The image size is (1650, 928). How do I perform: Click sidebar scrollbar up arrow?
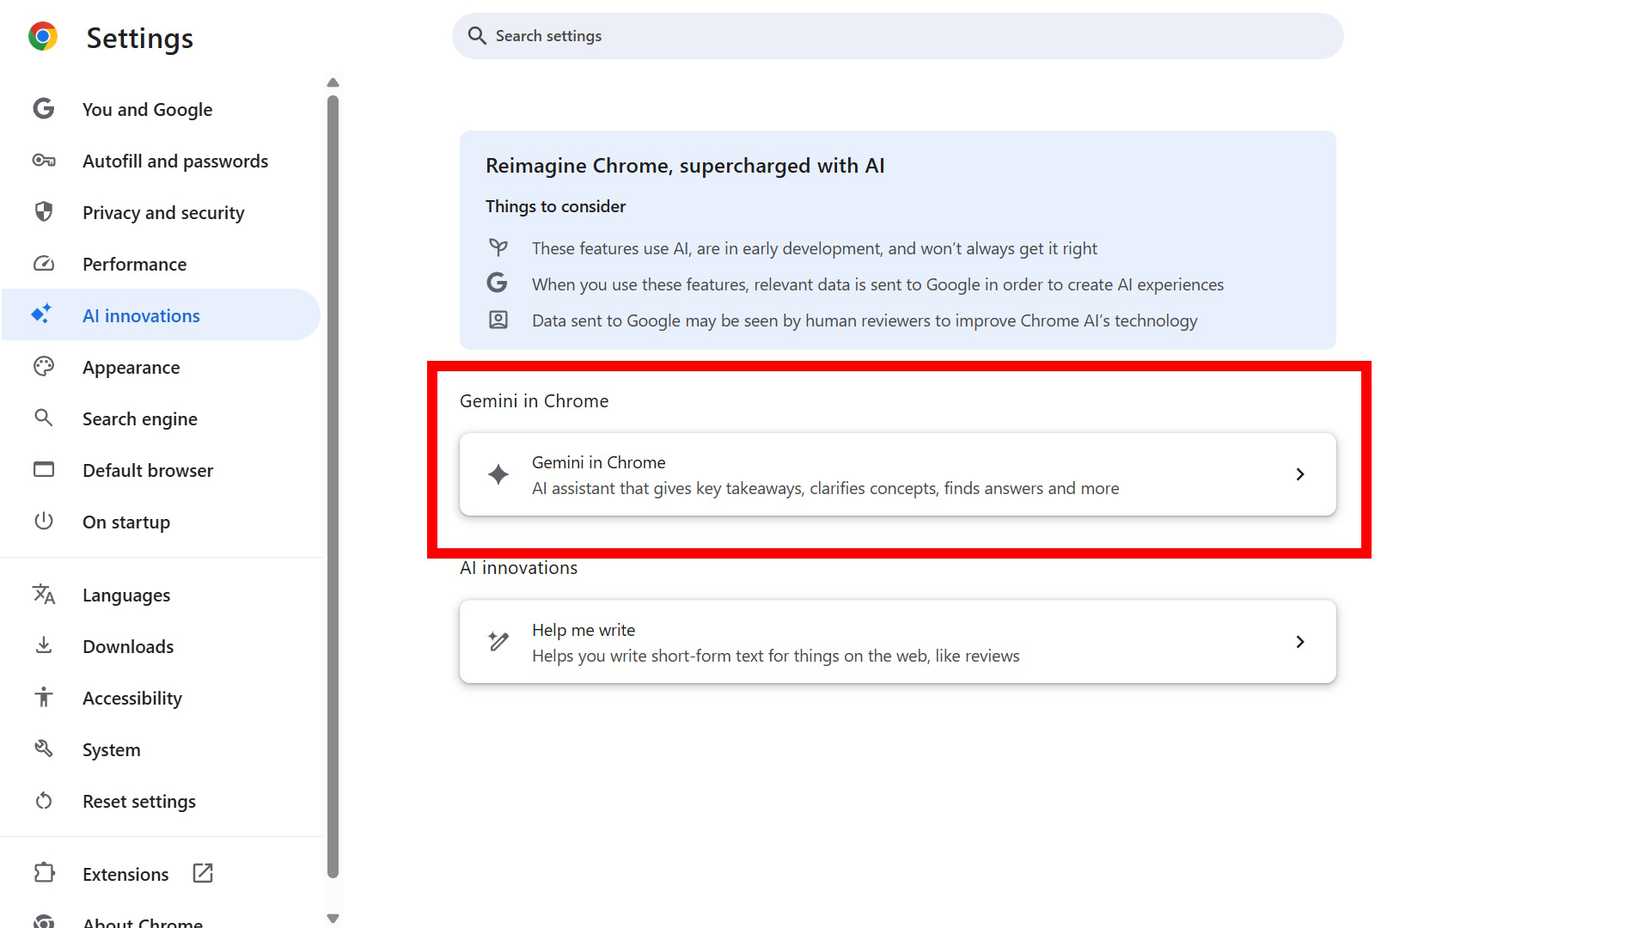pyautogui.click(x=333, y=83)
